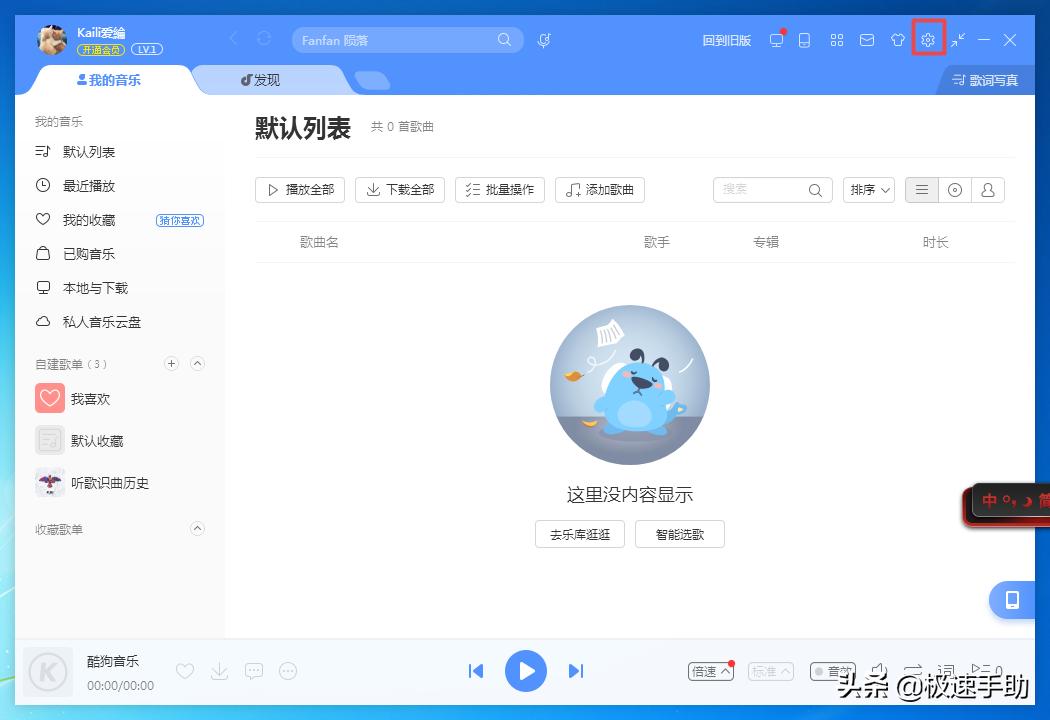Collapse the 自建歌单 section
Viewport: 1050px width, 720px height.
[x=197, y=364]
